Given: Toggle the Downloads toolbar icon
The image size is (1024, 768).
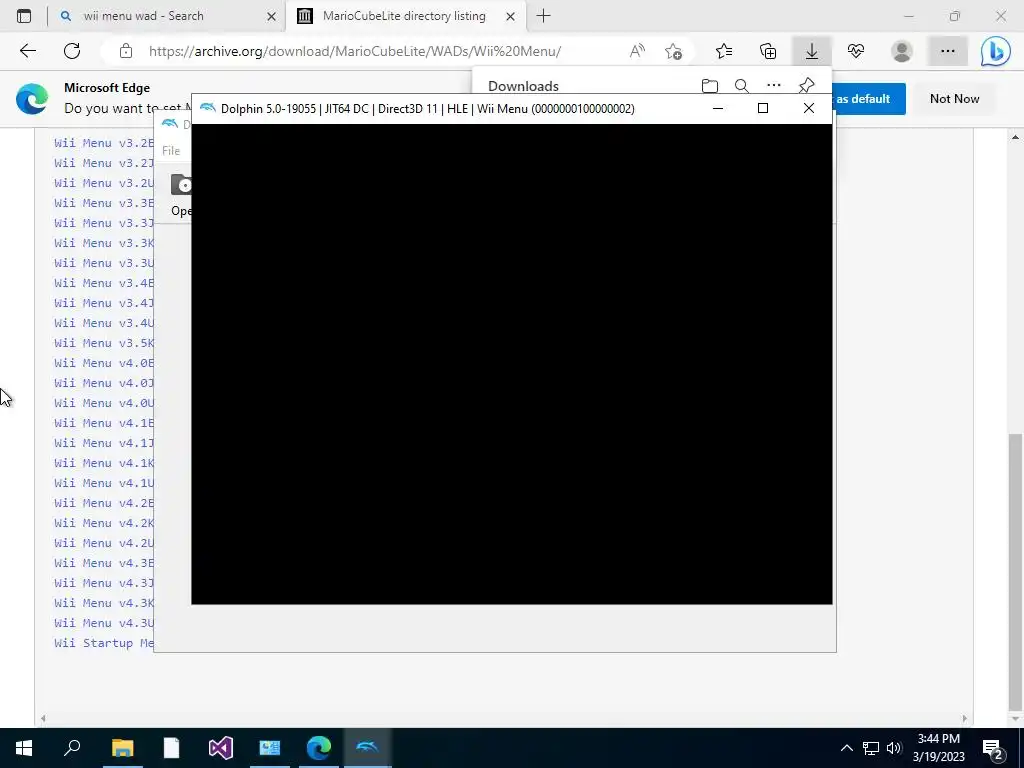Looking at the screenshot, I should (x=812, y=51).
